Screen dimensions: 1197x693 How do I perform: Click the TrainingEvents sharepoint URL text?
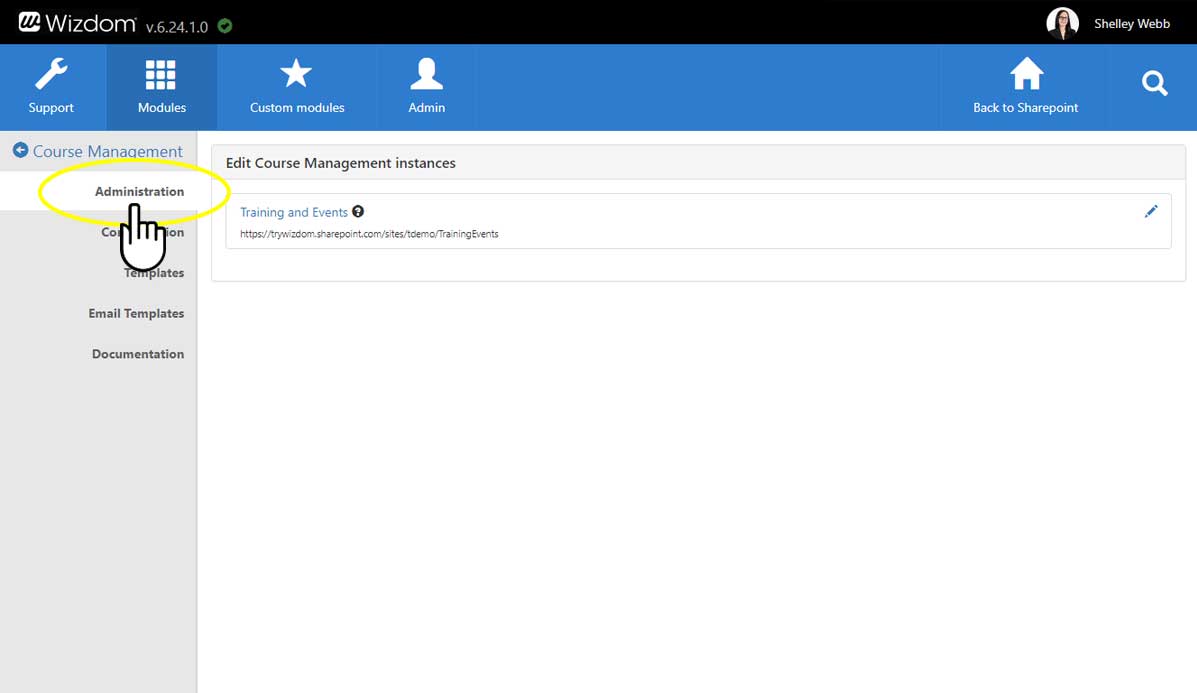[x=369, y=234]
